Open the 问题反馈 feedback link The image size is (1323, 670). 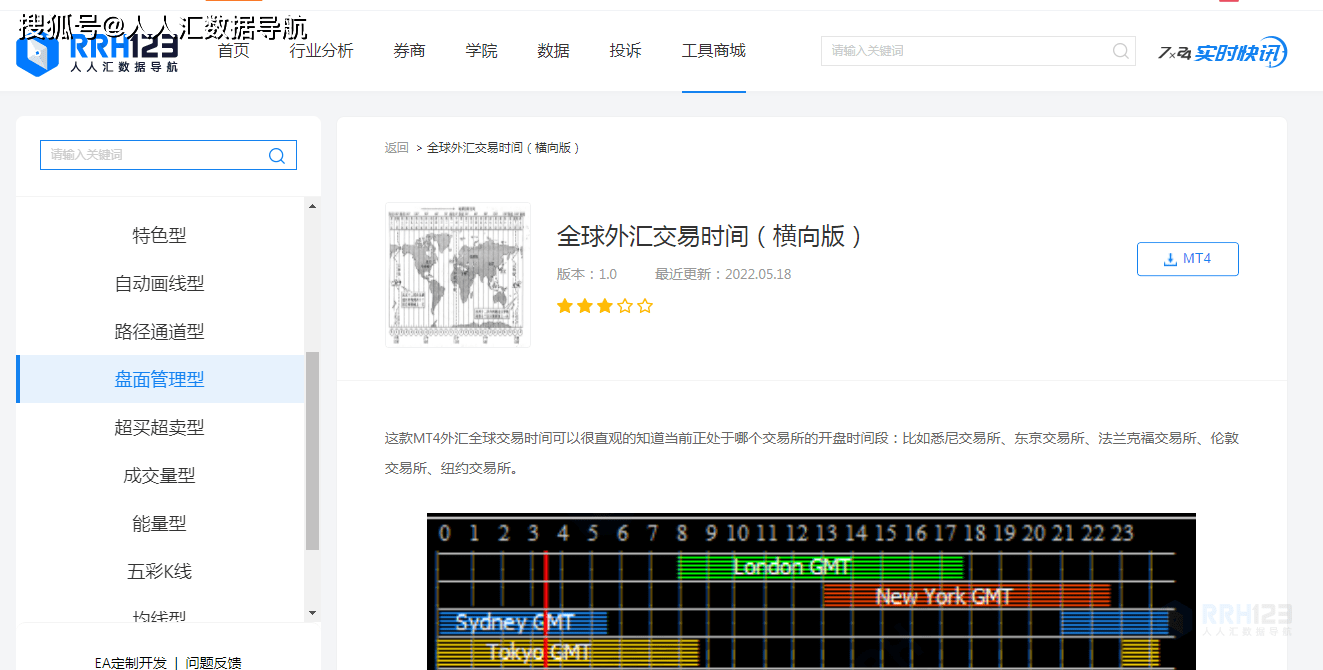(x=215, y=661)
